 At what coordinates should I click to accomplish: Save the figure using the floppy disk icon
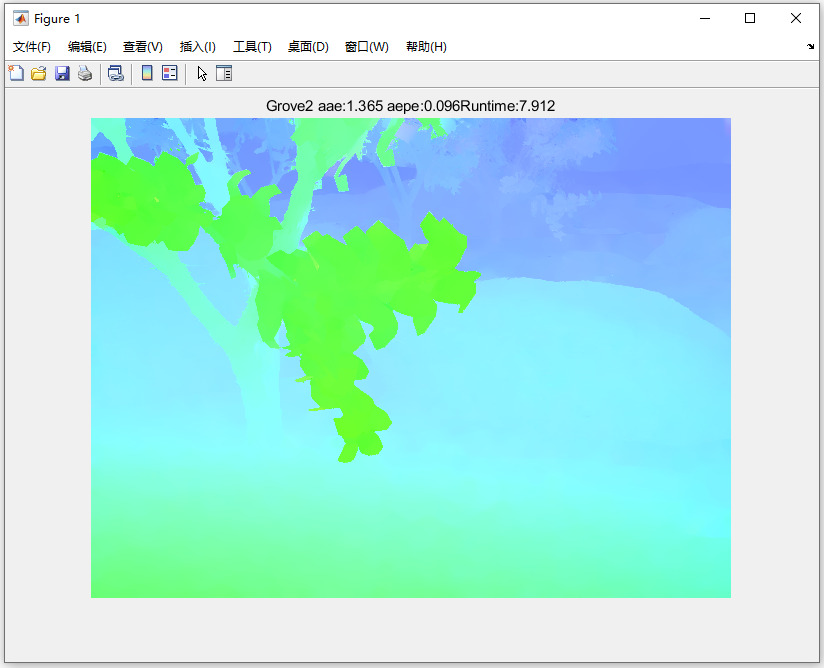click(x=62, y=73)
